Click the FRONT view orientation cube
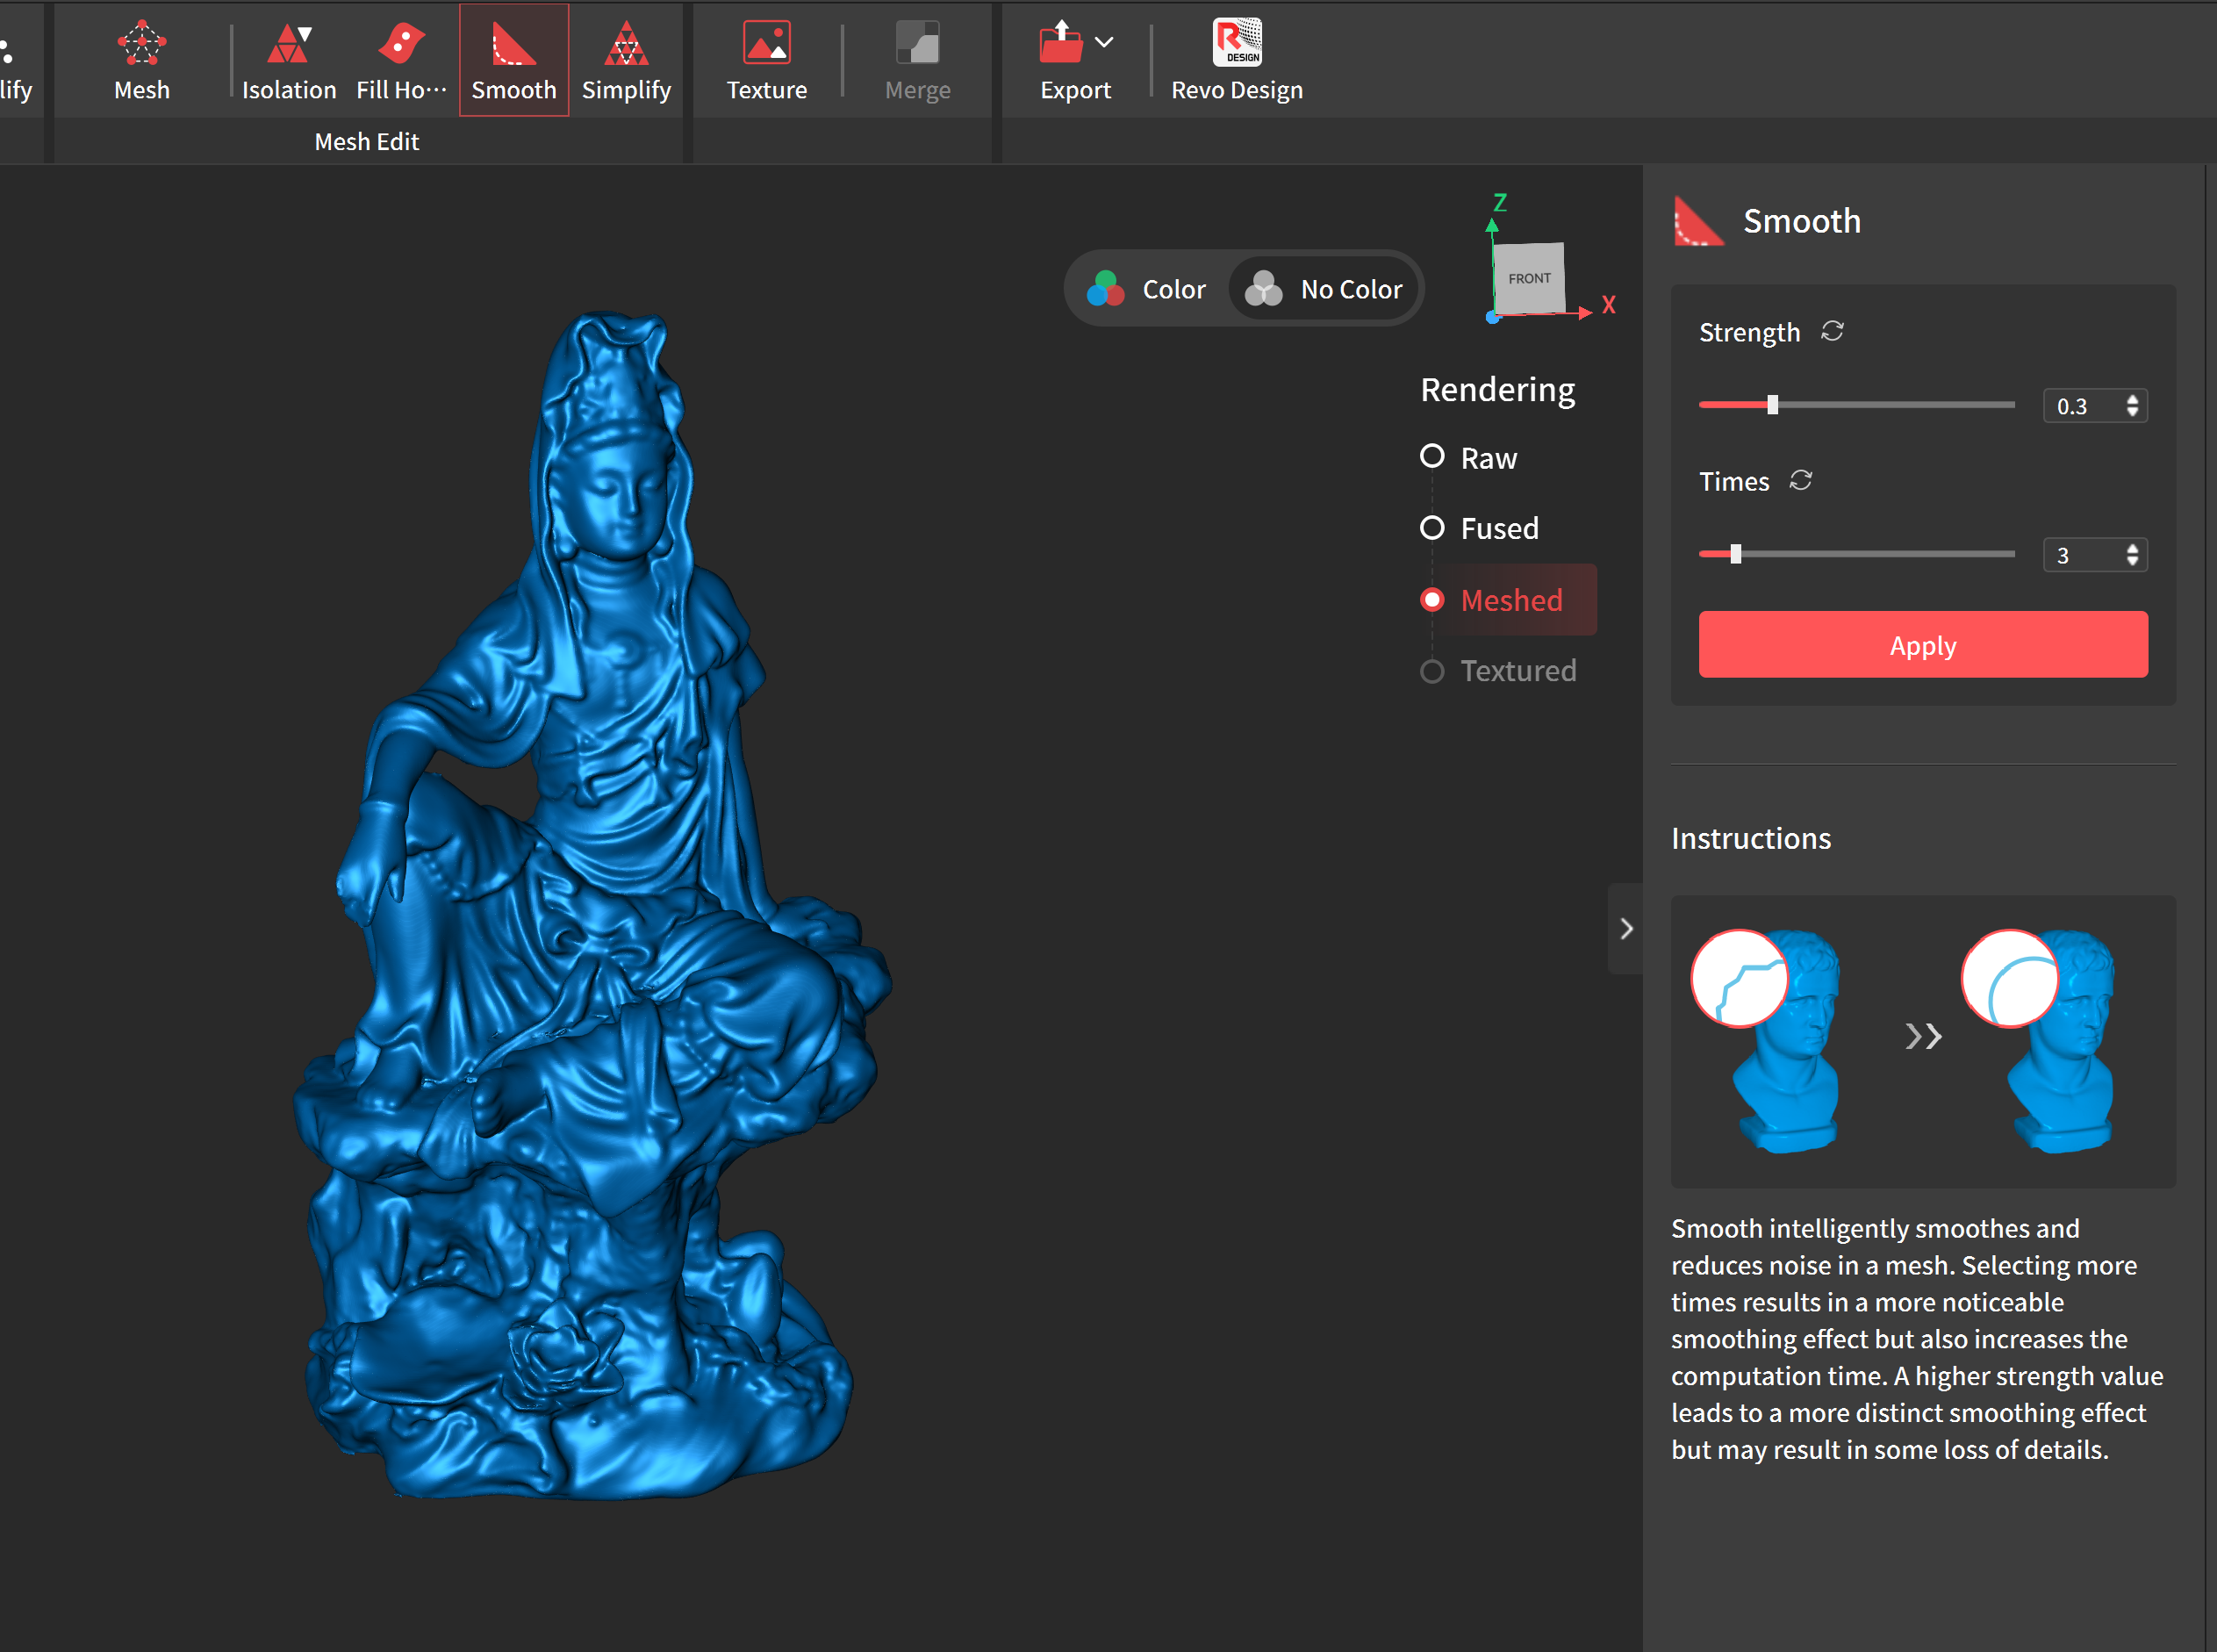The height and width of the screenshot is (1652, 2217). (1529, 278)
